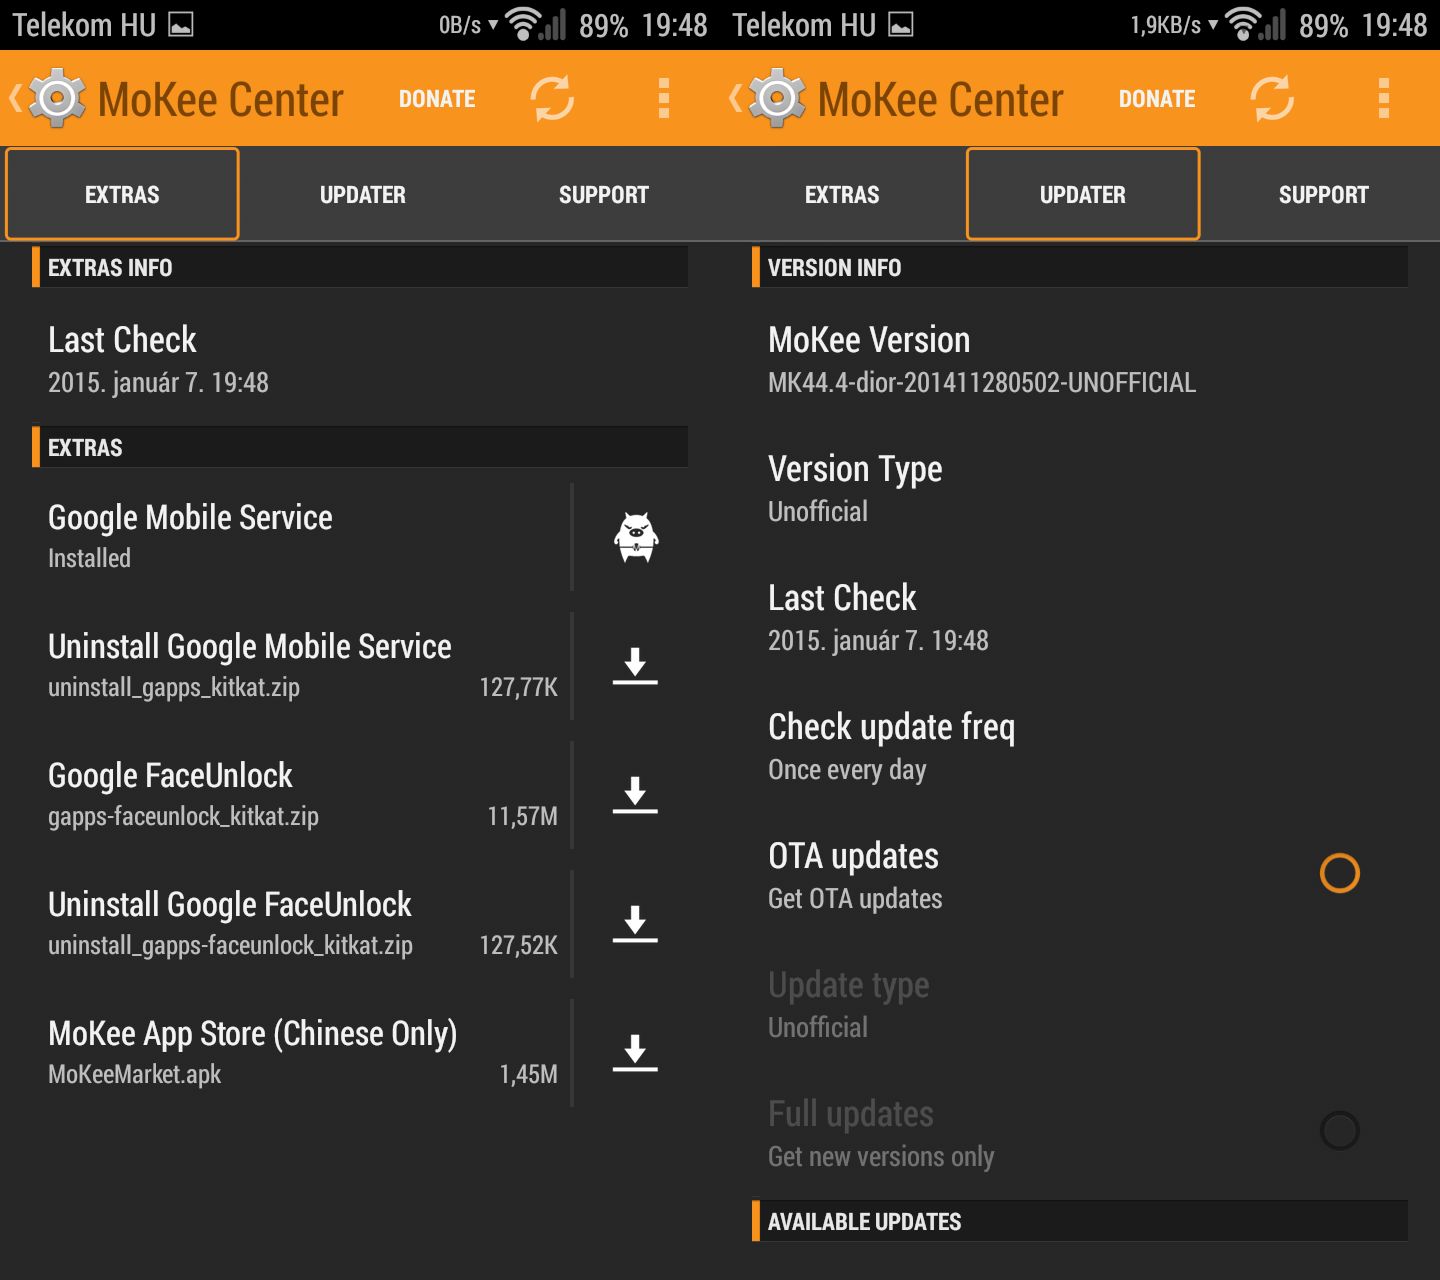Switch to EXTRAS tab on right screen

[842, 194]
